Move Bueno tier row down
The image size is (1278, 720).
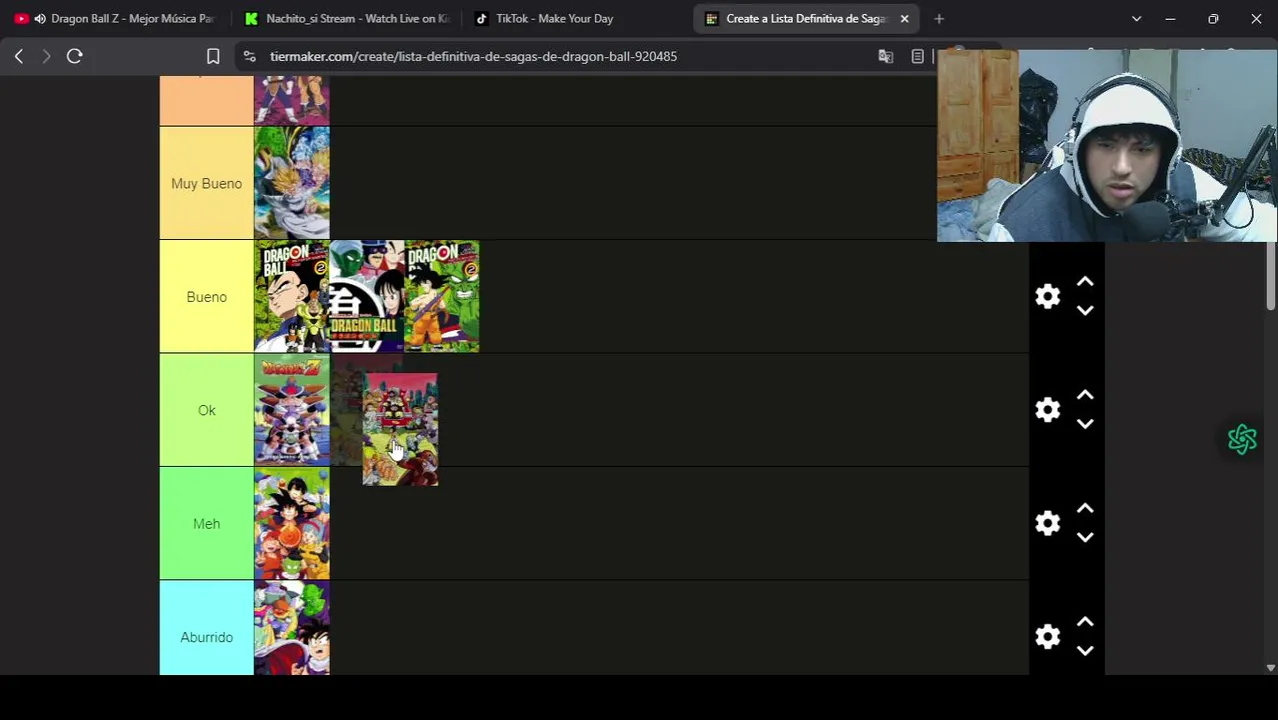coord(1085,311)
